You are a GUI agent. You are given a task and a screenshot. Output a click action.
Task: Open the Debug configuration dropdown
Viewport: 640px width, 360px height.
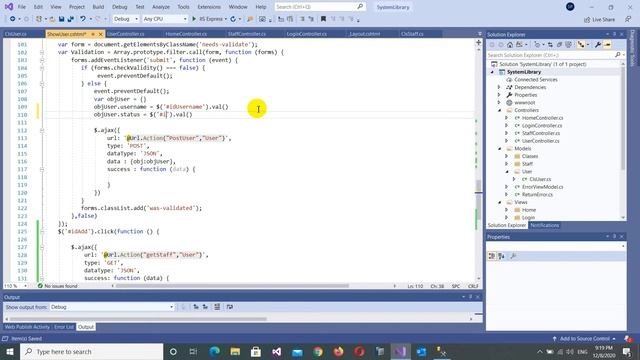[x=126, y=19]
